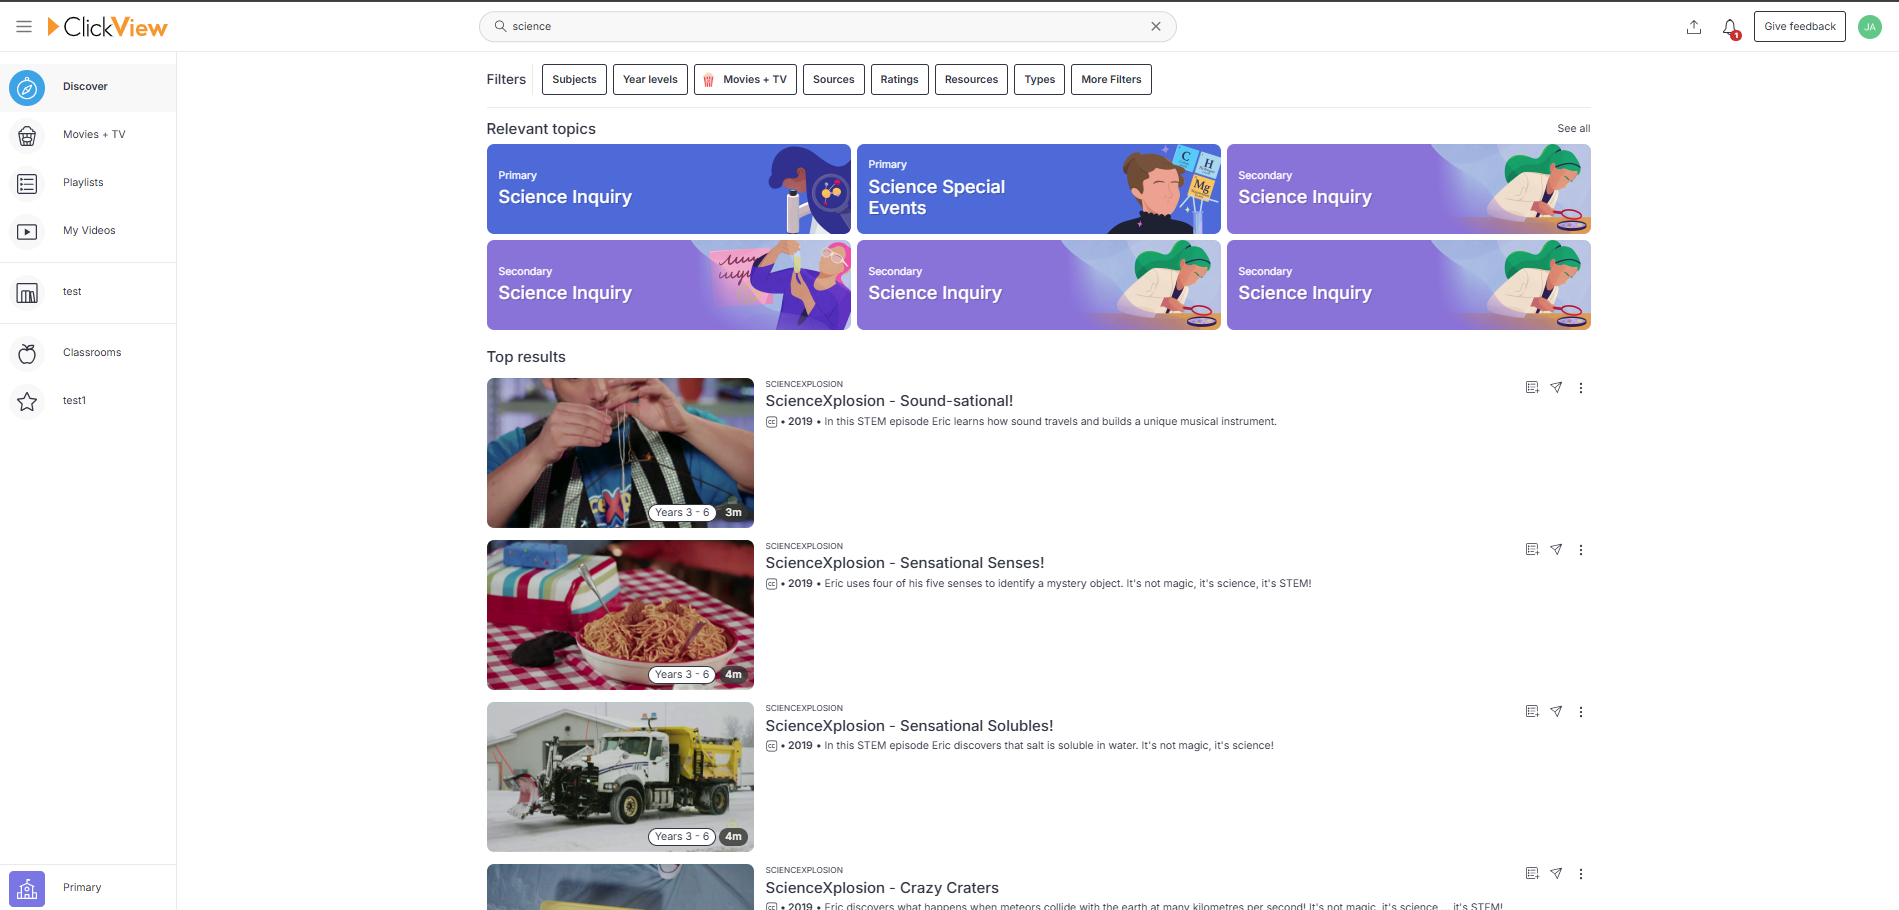The height and width of the screenshot is (910, 1899).
Task: Expand the Types filter
Action: click(1039, 80)
